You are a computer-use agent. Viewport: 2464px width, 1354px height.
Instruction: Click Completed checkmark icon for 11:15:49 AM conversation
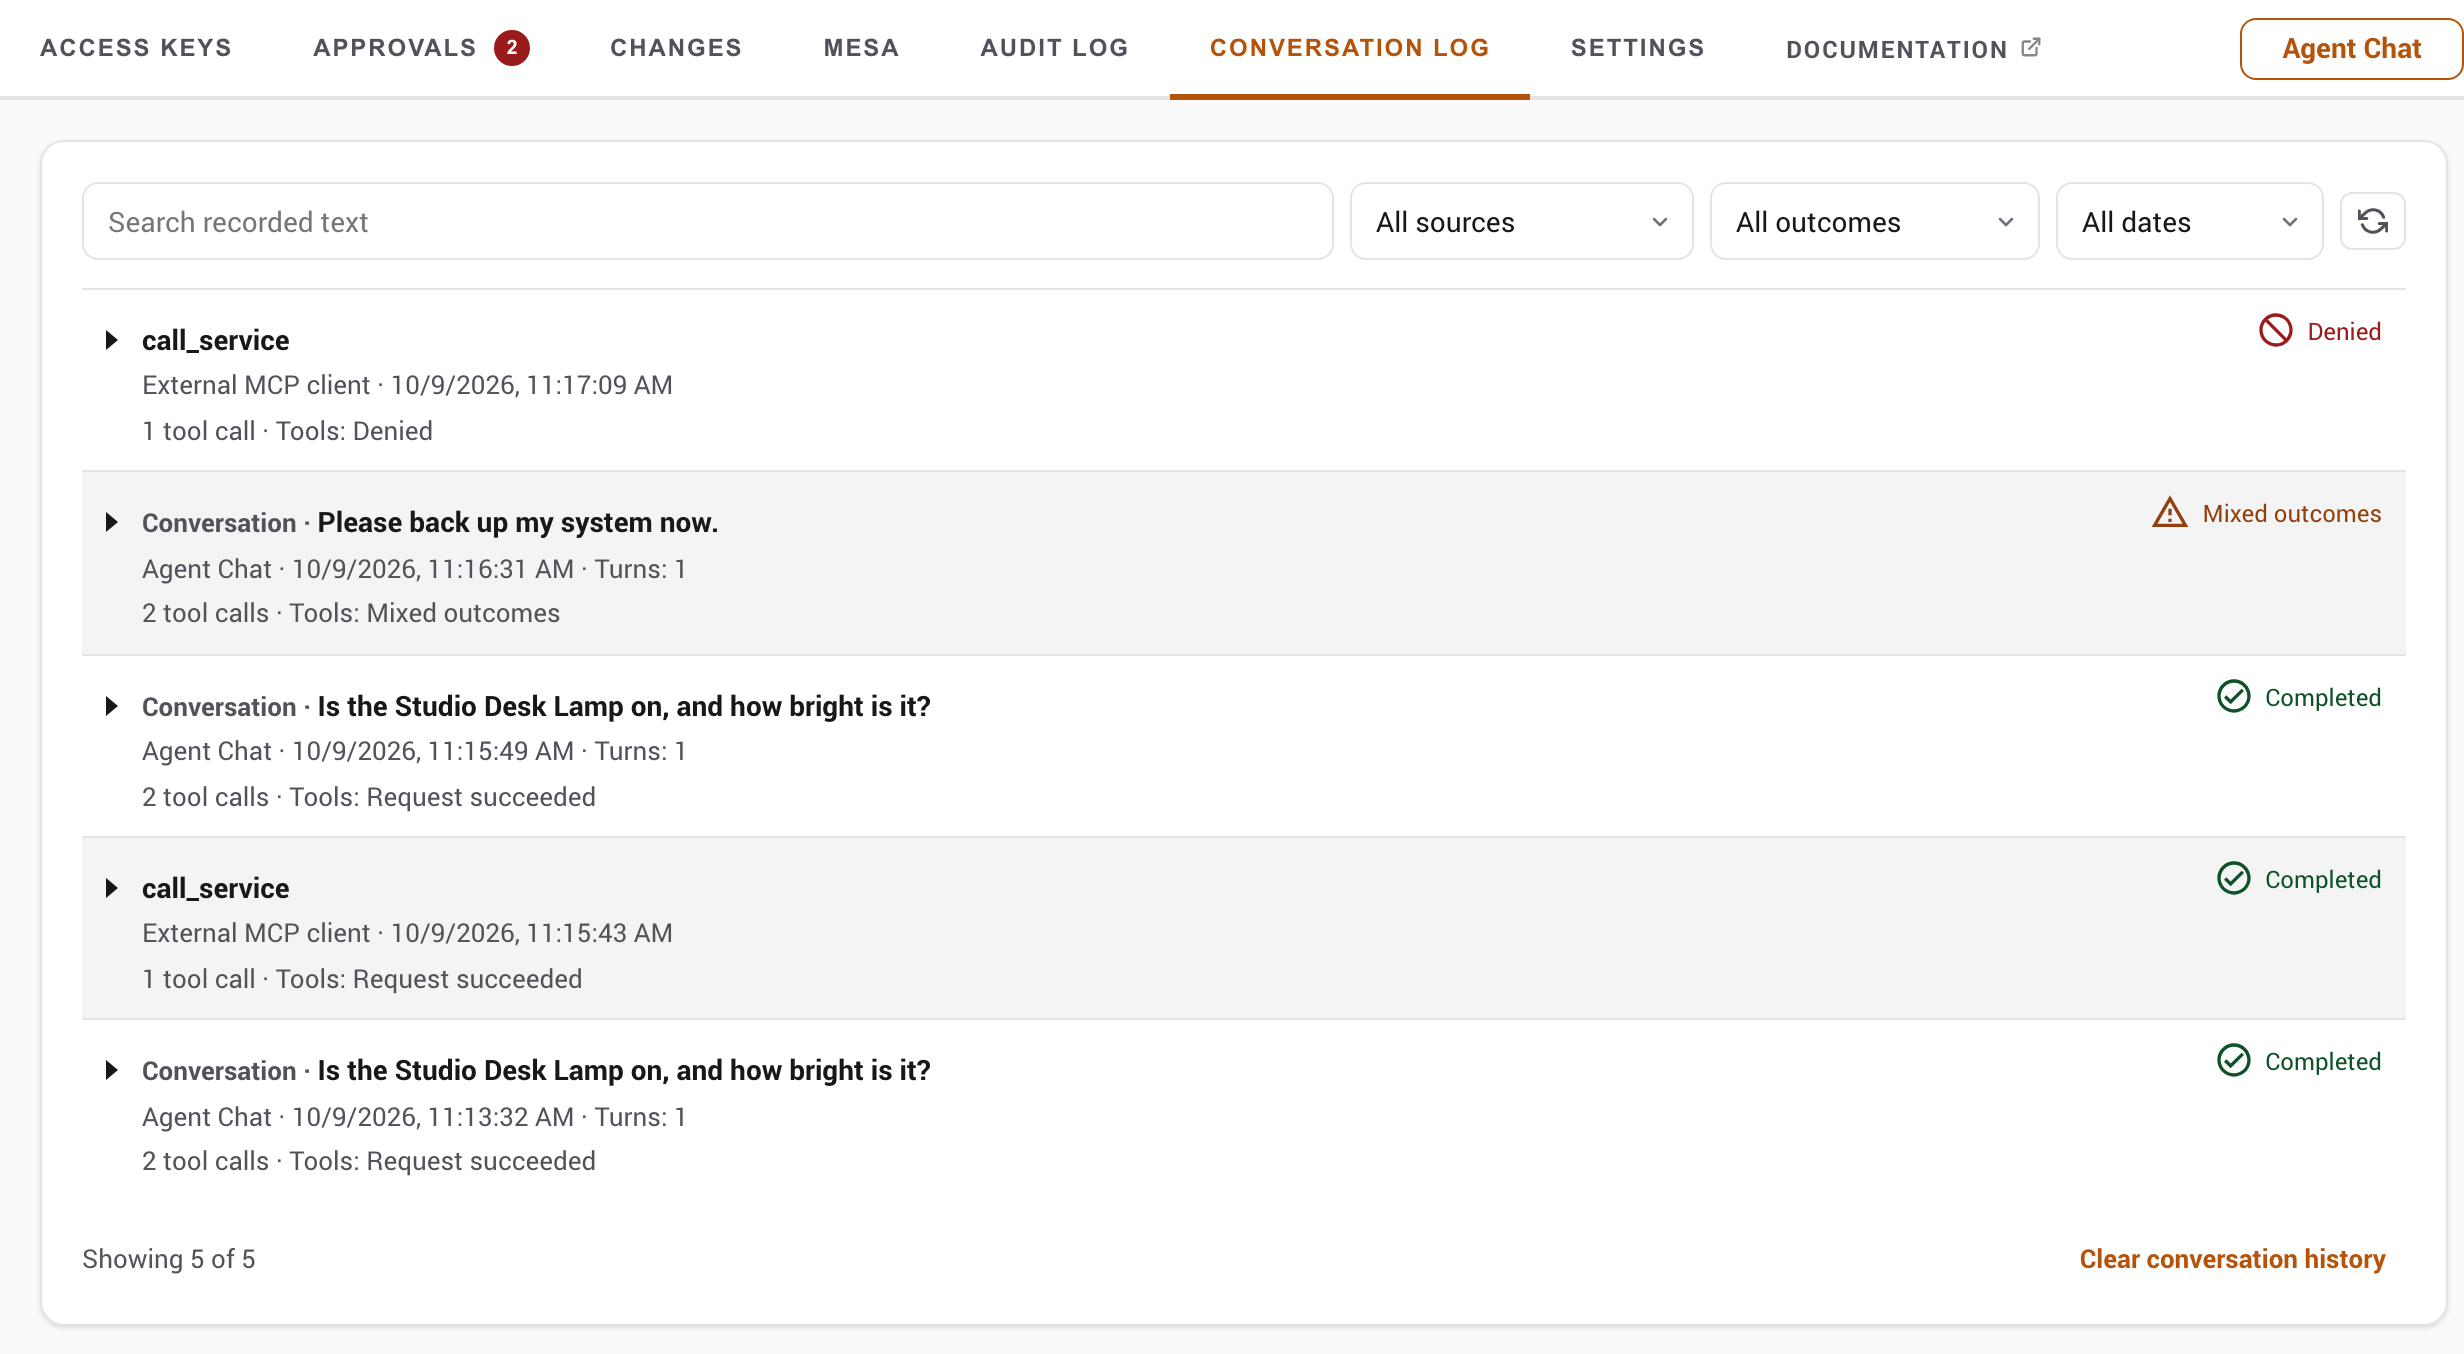[x=2233, y=696]
